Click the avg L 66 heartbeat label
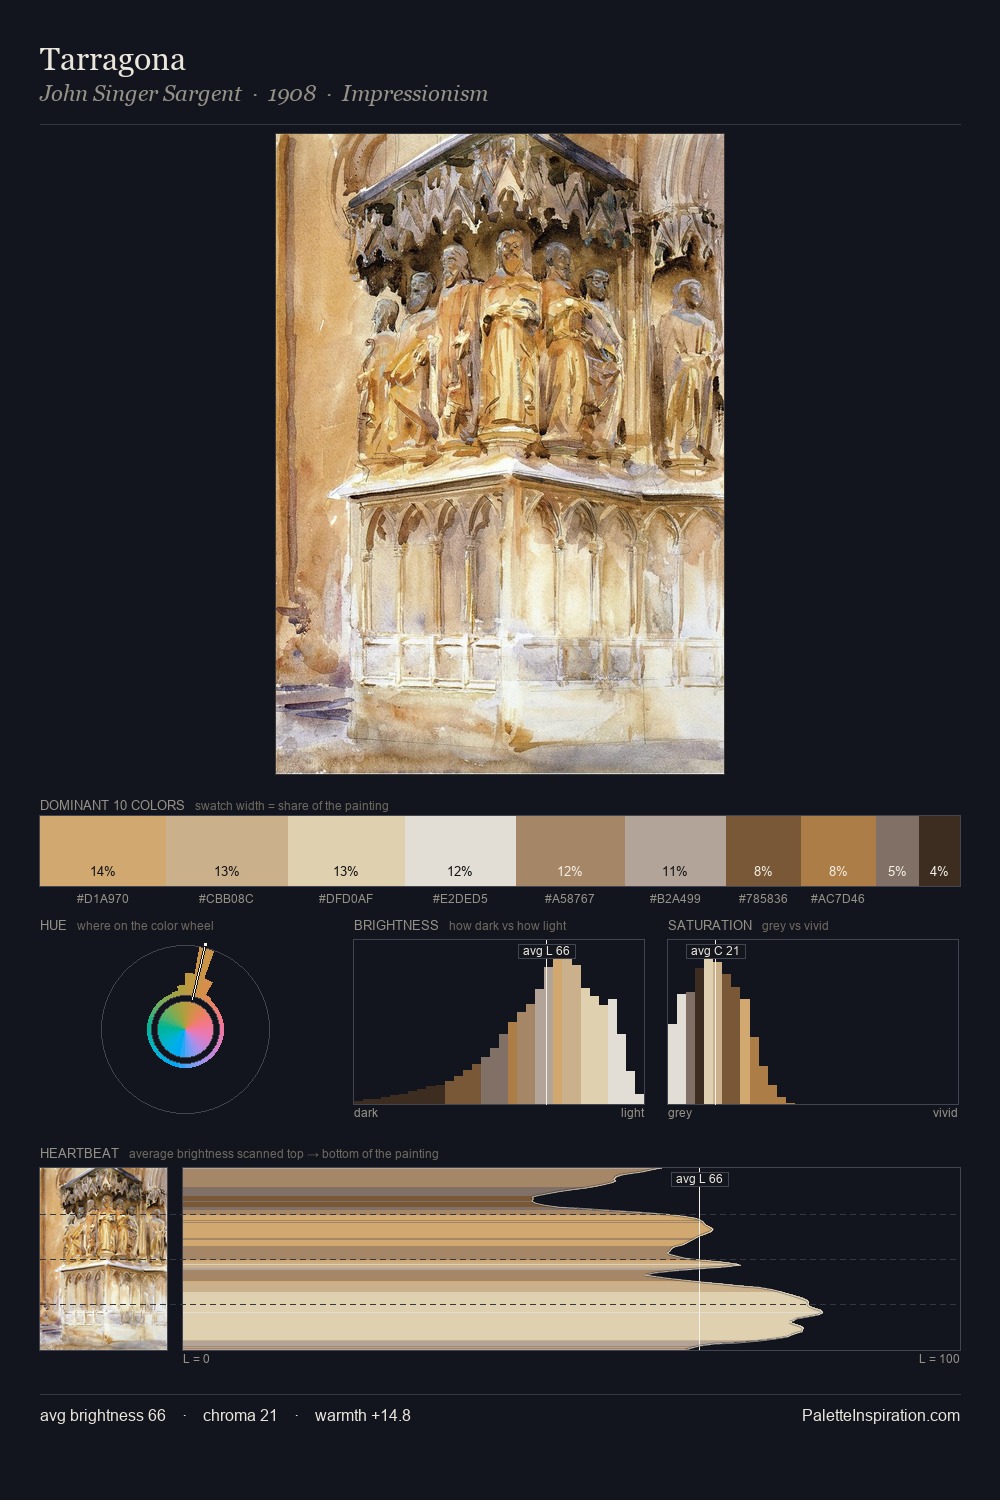This screenshot has height=1500, width=1000. [x=699, y=1179]
